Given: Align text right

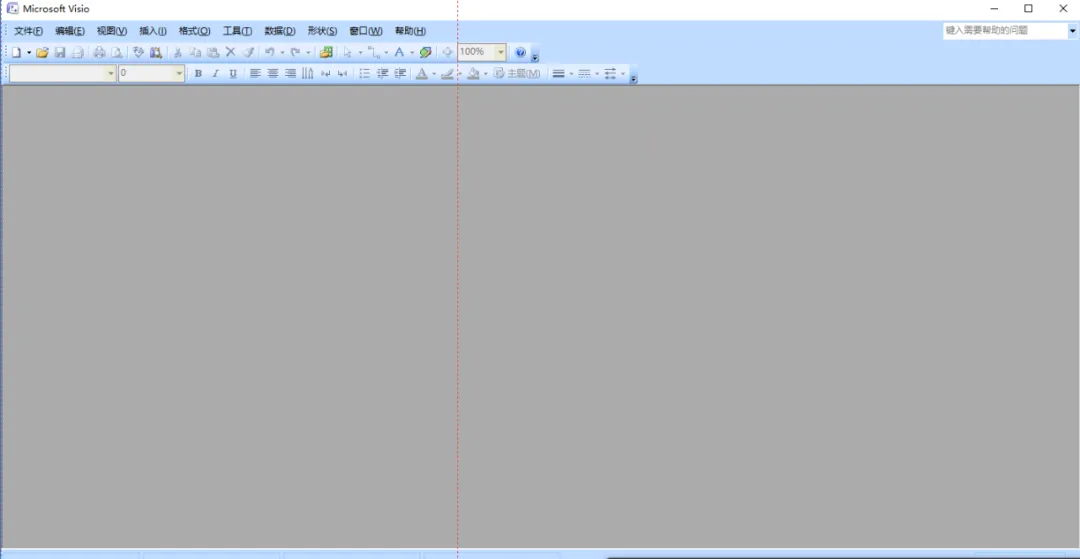Looking at the screenshot, I should tap(290, 74).
